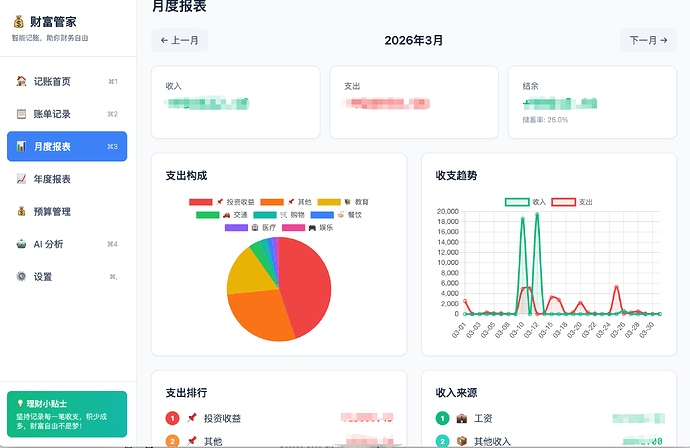Toggle the 收入 series in 收支趋势 legend
Image resolution: width=690 pixels, height=448 pixels.
(525, 202)
